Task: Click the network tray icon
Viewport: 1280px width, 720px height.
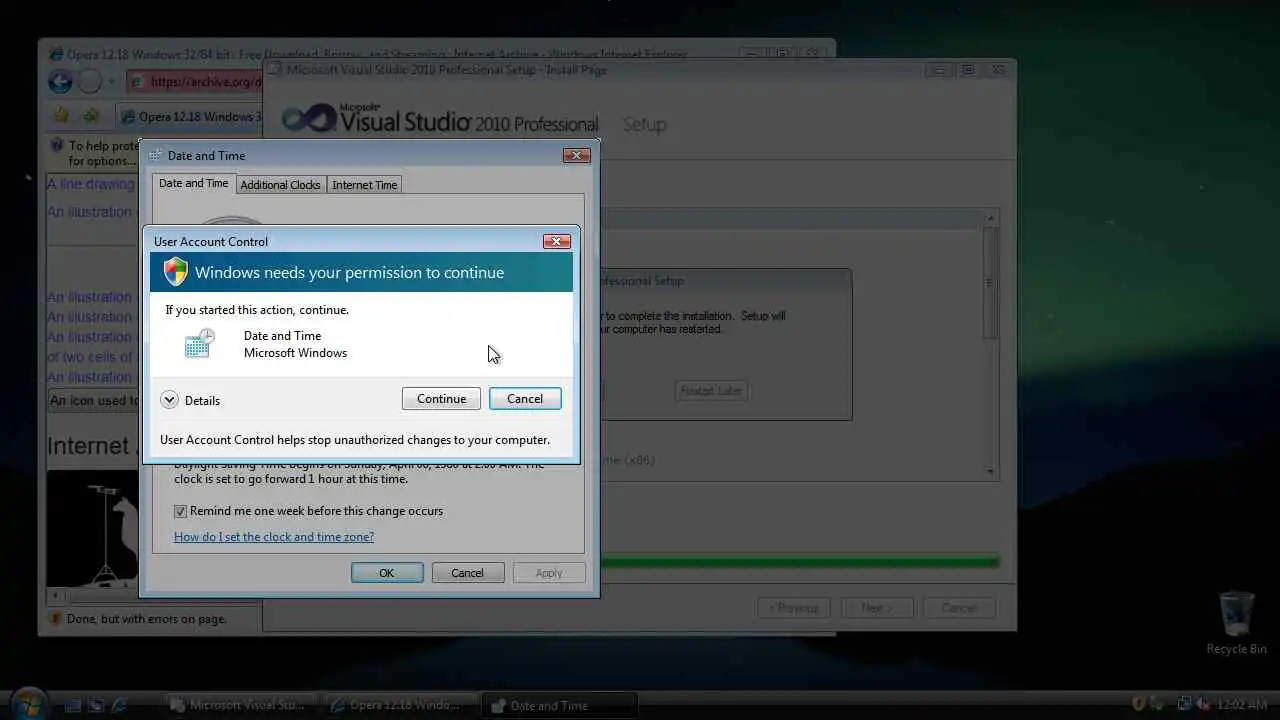Action: [x=1184, y=704]
